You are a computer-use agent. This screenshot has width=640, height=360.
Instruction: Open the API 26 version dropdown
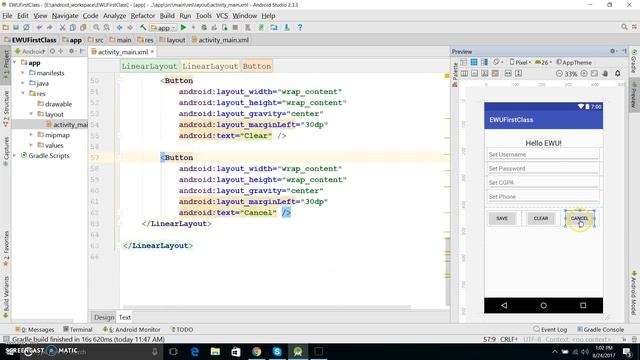(x=543, y=62)
